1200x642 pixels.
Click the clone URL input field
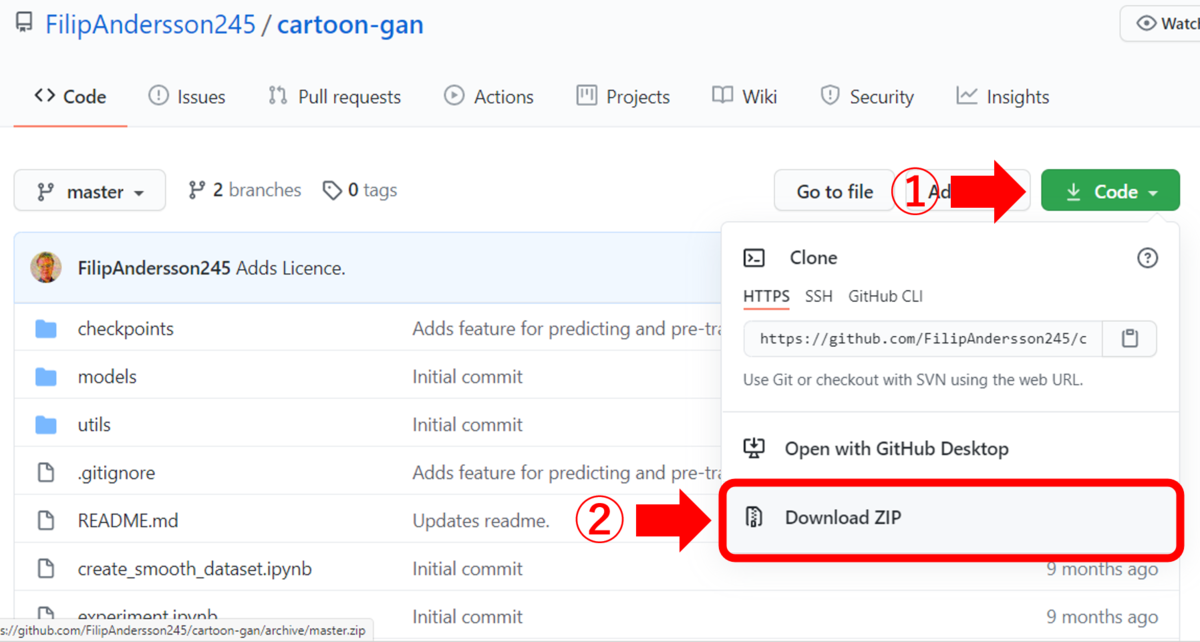pos(923,339)
